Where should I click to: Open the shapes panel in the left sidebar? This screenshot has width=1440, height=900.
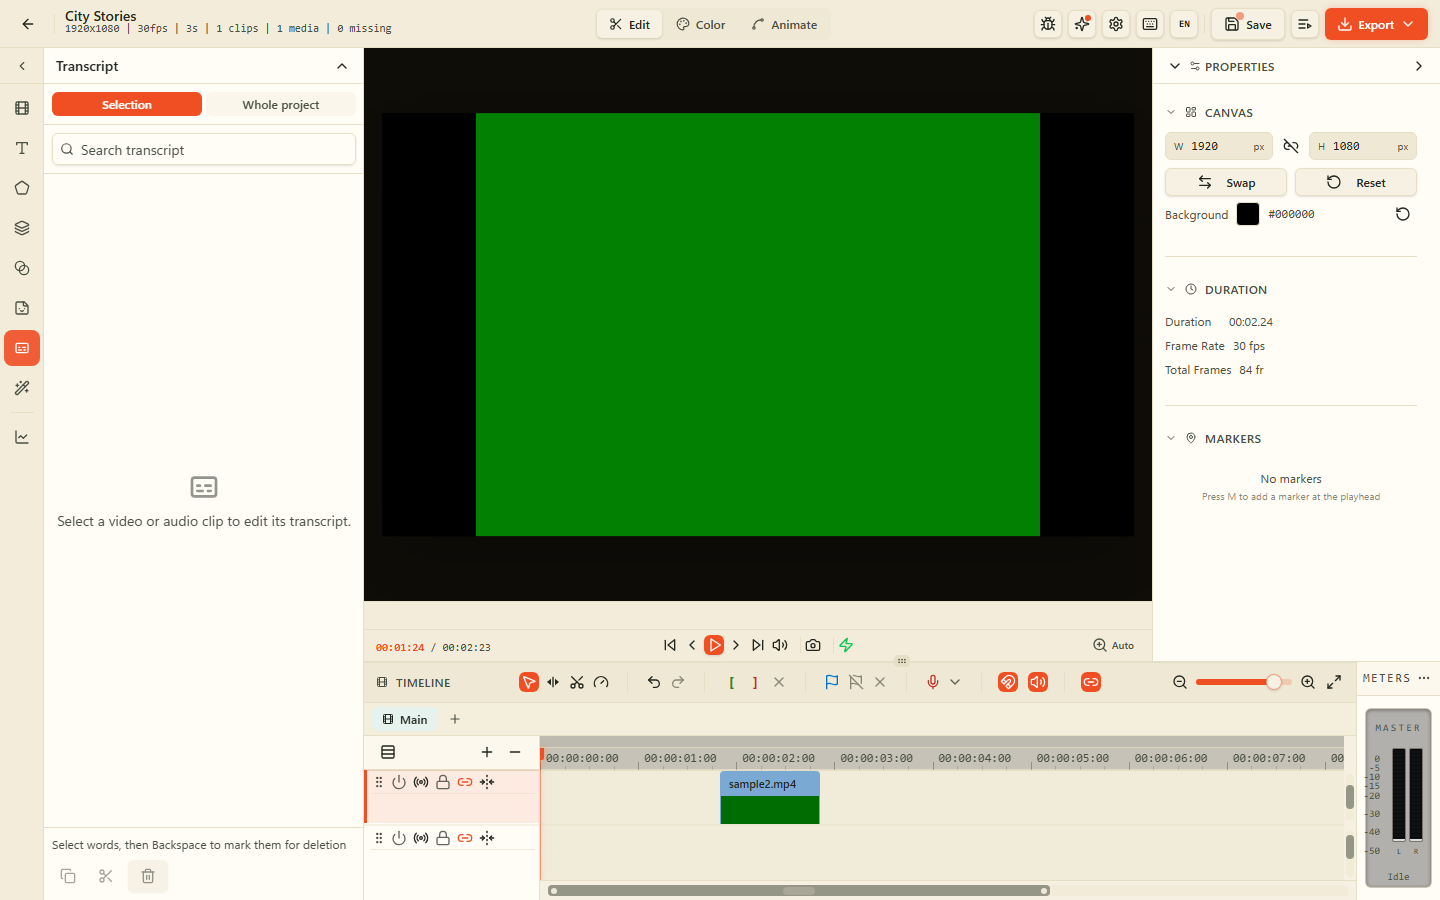(x=22, y=188)
